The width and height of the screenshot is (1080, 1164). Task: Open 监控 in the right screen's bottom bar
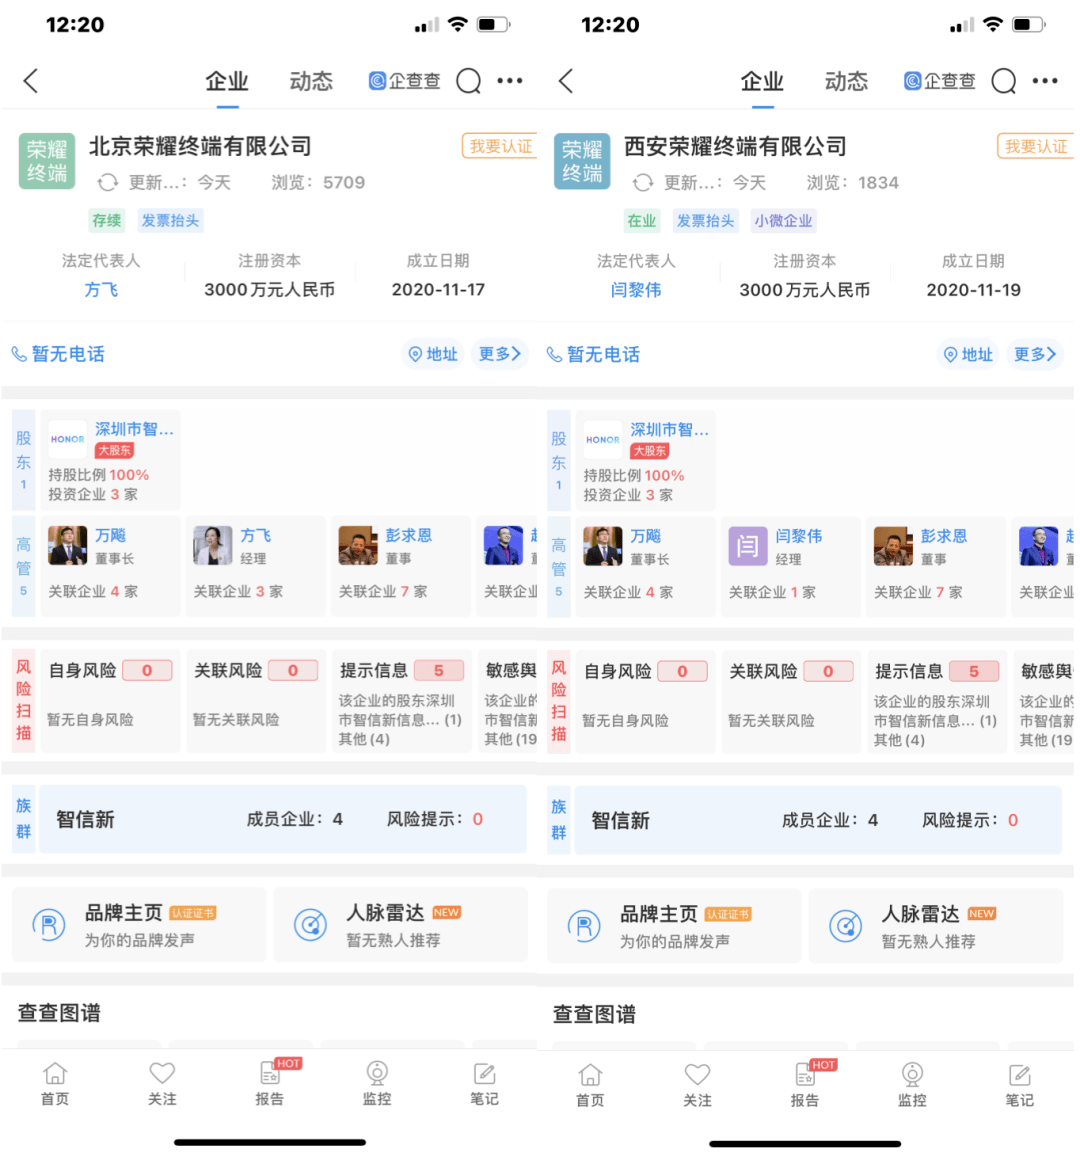pyautogui.click(x=912, y=1085)
